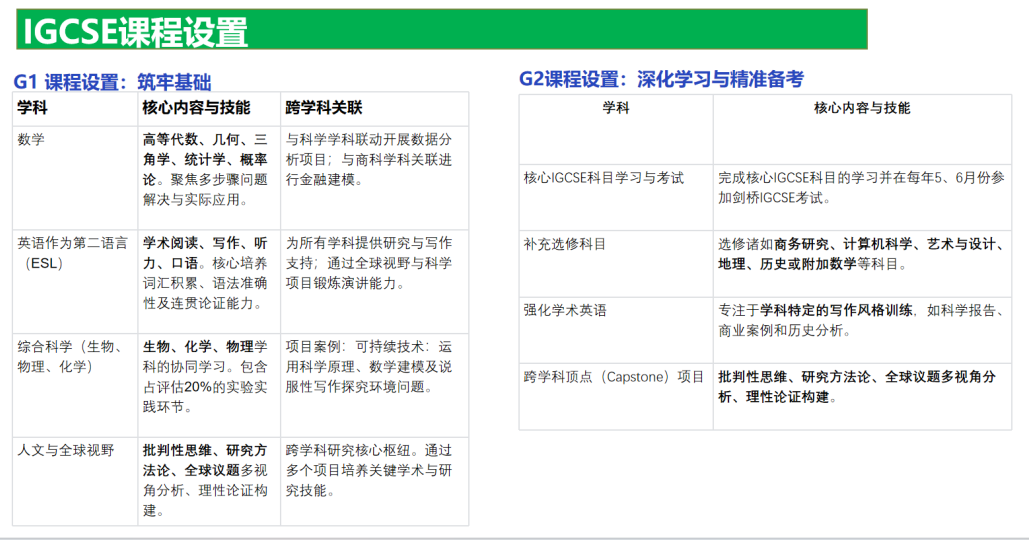Viewport: 1029px width, 540px height.
Task: Click the cell 跨学科研究核心枢纽
Action: [374, 481]
